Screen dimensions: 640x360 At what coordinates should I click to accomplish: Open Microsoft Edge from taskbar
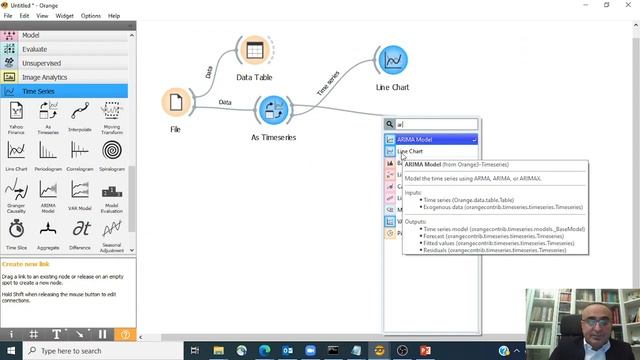tap(264, 351)
